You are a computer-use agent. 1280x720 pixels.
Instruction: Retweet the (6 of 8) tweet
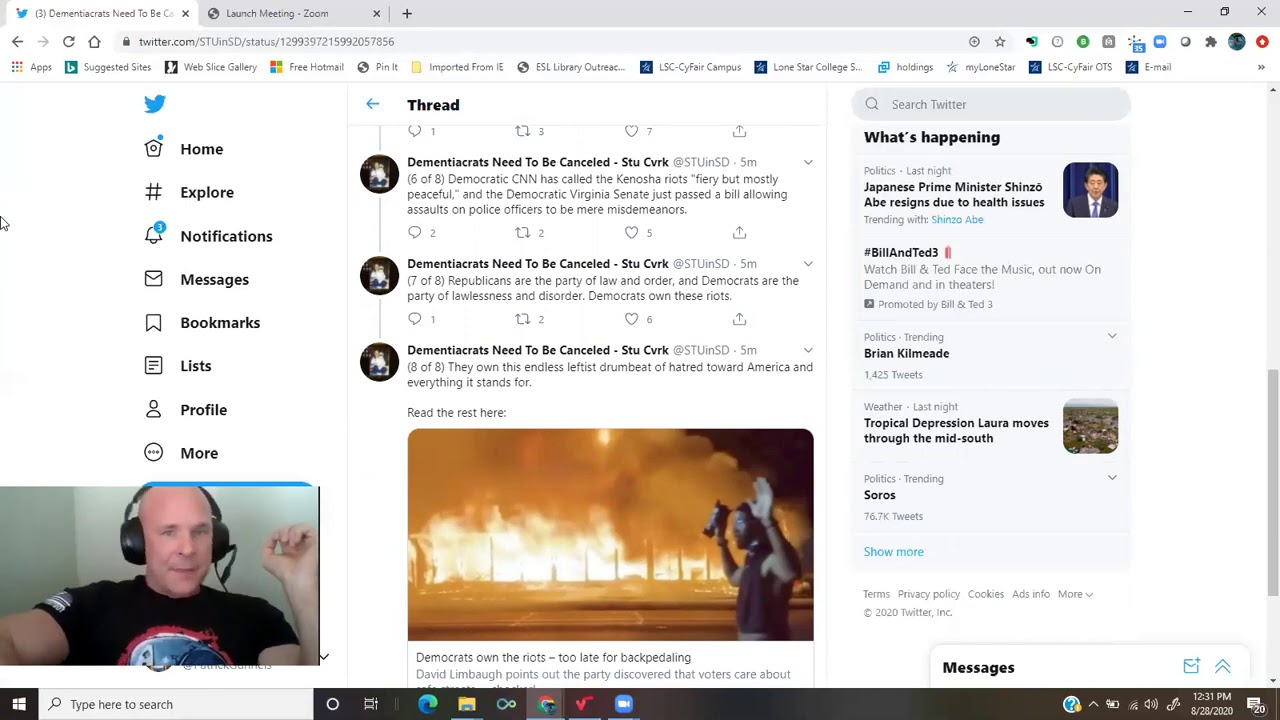click(522, 233)
